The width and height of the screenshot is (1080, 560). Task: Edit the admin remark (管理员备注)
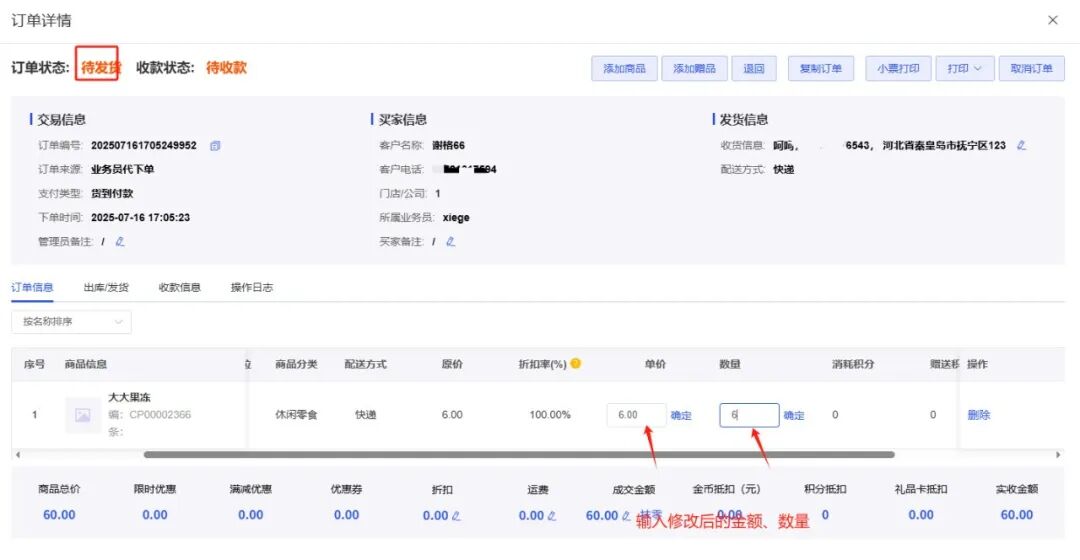[x=120, y=241]
